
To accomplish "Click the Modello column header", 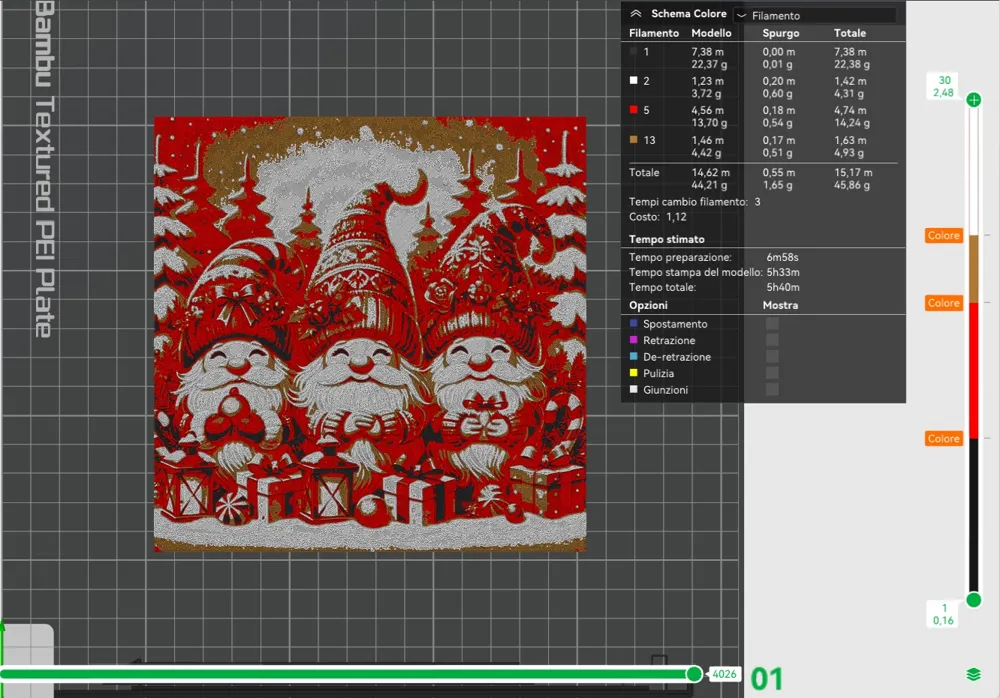I will 711,33.
